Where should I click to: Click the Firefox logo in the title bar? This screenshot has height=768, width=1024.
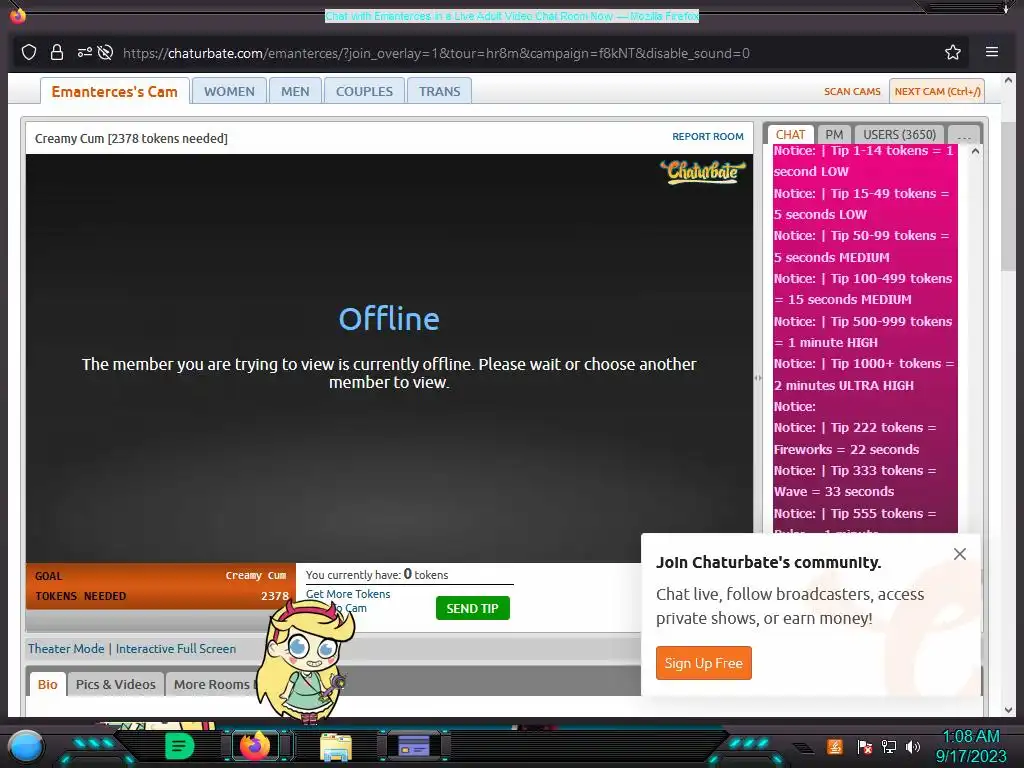tap(18, 14)
